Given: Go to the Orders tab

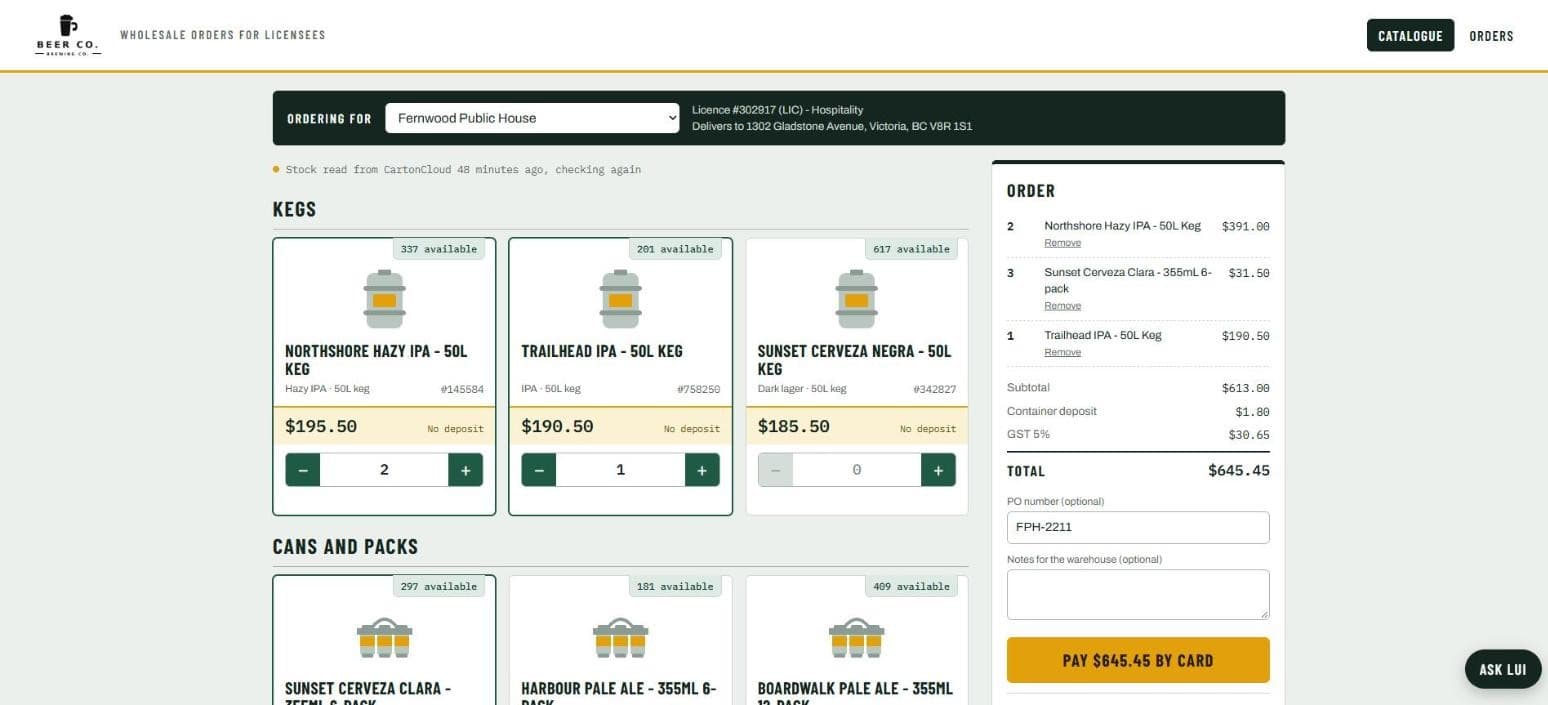Looking at the screenshot, I should pos(1491,36).
